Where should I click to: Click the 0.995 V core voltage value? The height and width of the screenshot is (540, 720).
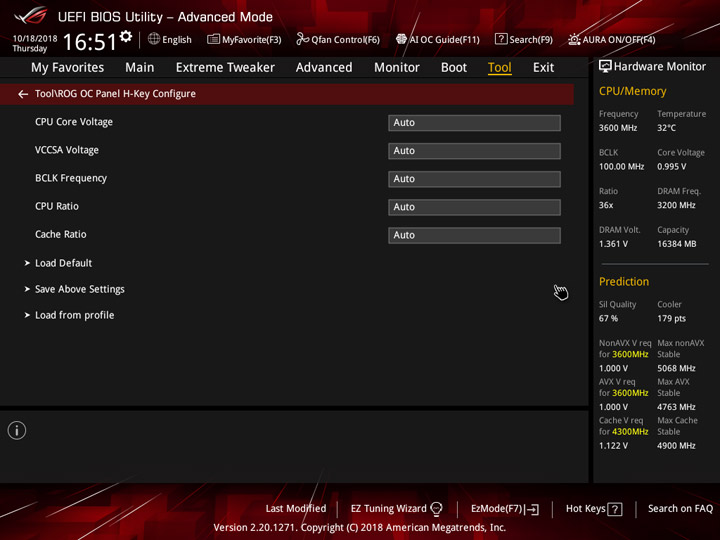(672, 166)
